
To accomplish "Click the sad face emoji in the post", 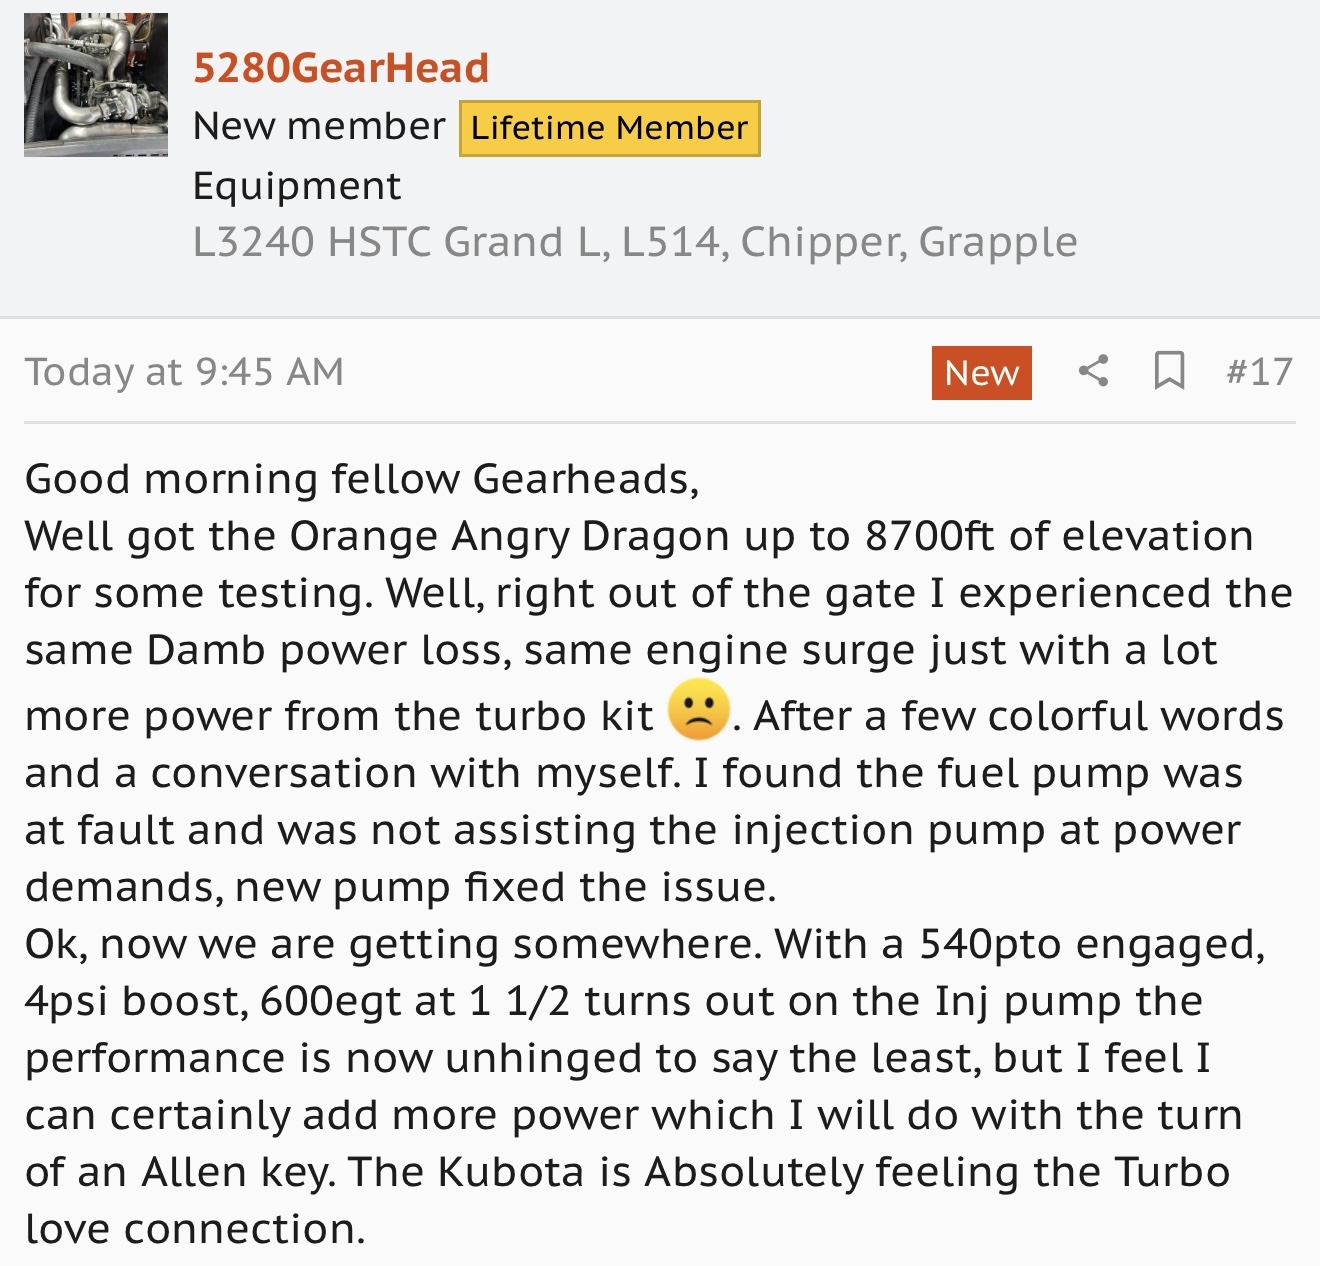I will (698, 710).
